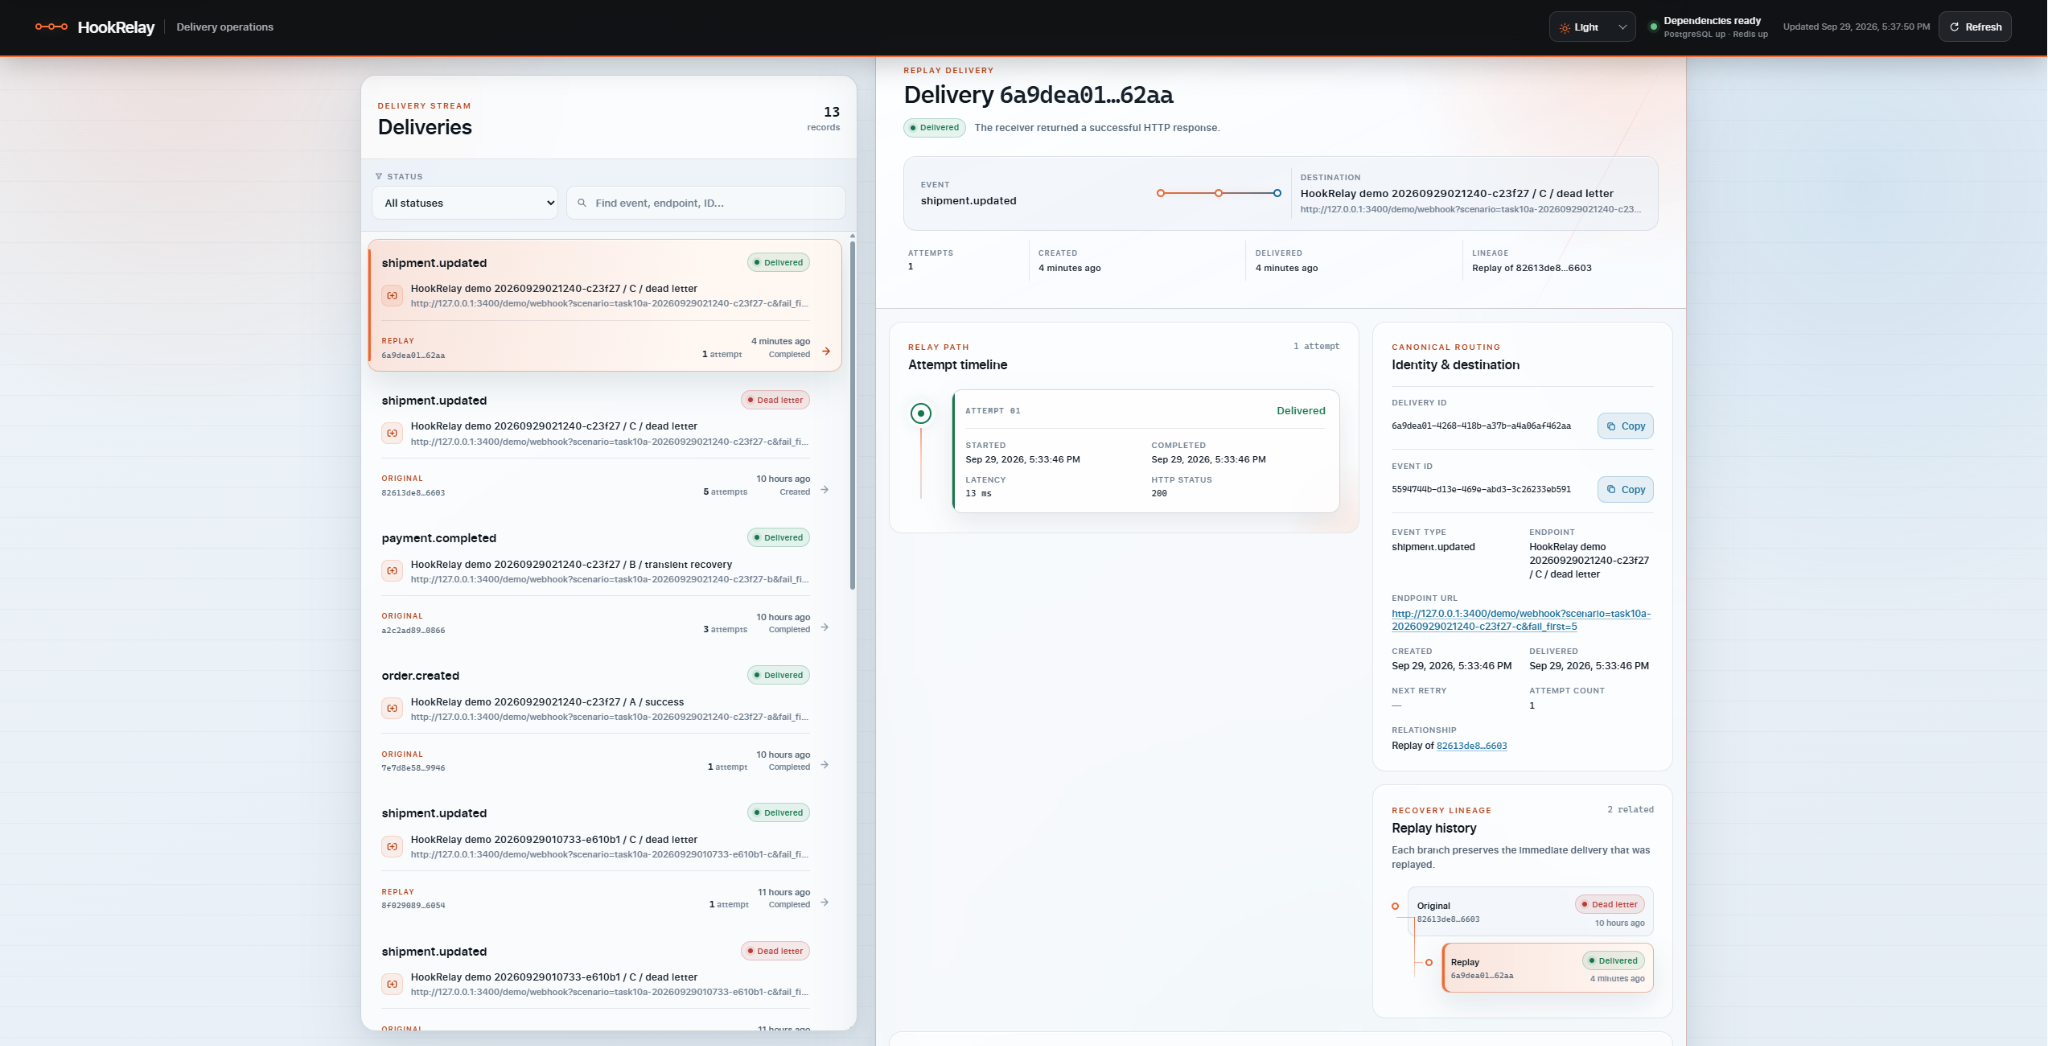This screenshot has height=1046, width=2048.
Task: Click the STATUS filter funnel icon
Action: coord(379,177)
